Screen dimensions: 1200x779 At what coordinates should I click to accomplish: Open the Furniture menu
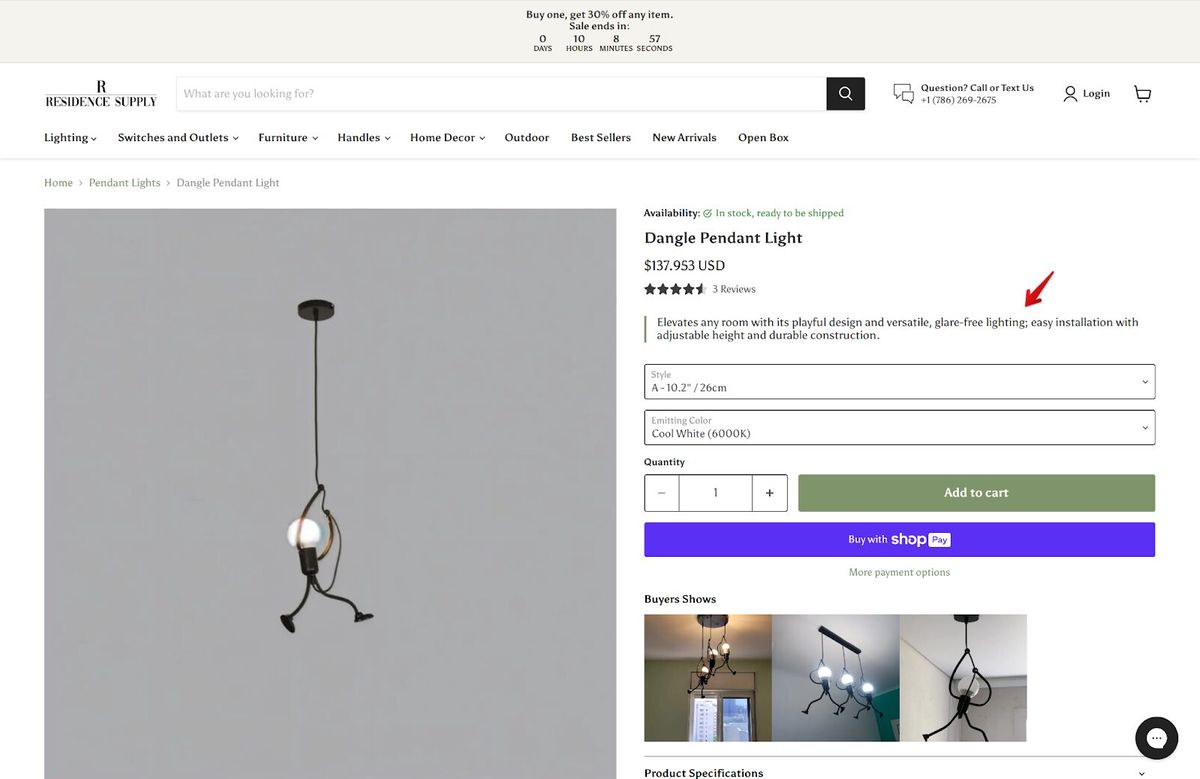[288, 137]
